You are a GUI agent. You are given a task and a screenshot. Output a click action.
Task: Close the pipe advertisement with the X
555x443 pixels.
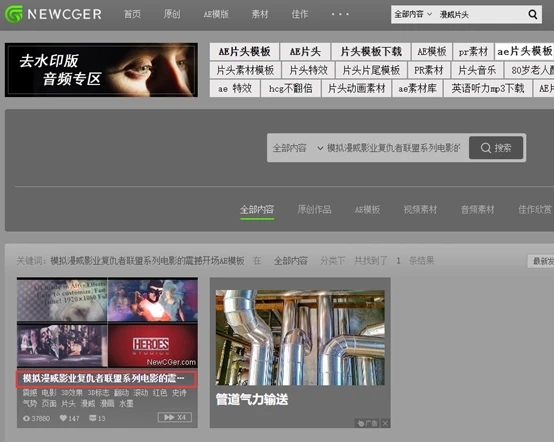coord(385,423)
